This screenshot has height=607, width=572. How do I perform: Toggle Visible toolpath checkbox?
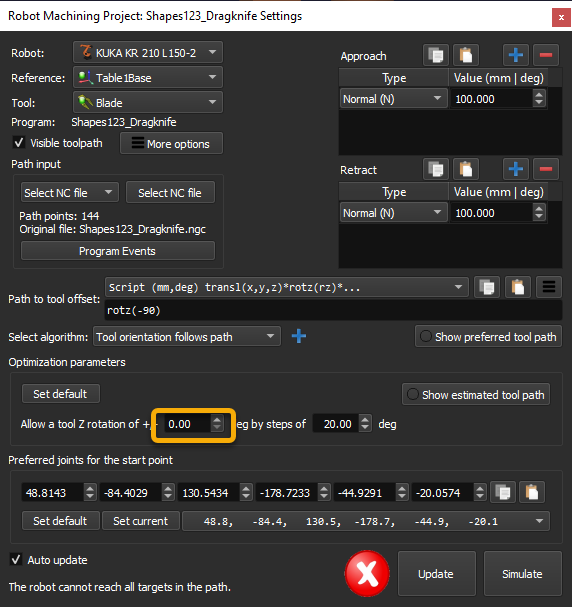click(19, 143)
